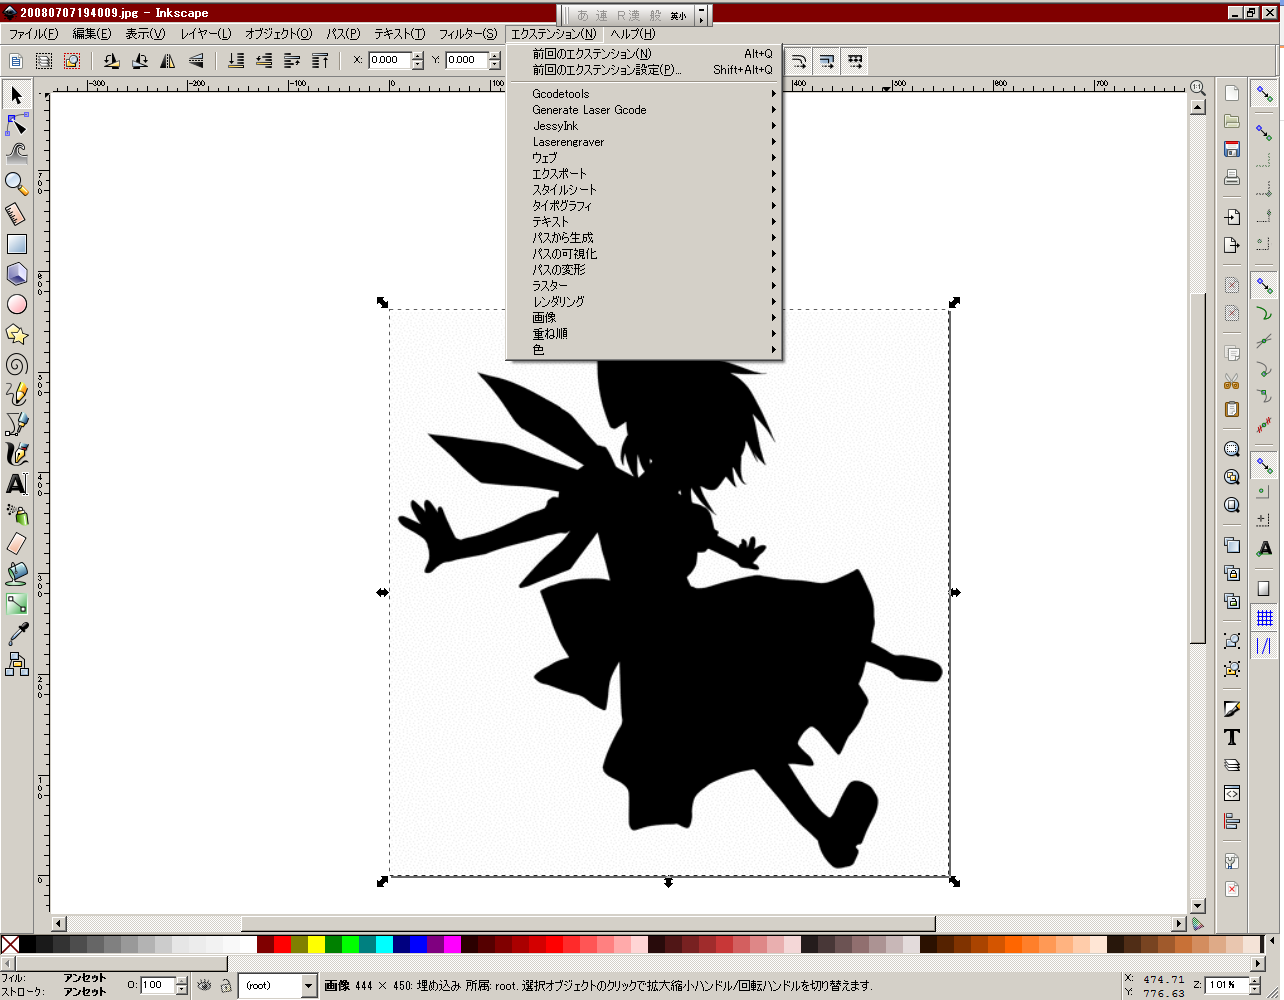Click Lower selection to bottom icon
The width and height of the screenshot is (1284, 1000).
point(236,61)
